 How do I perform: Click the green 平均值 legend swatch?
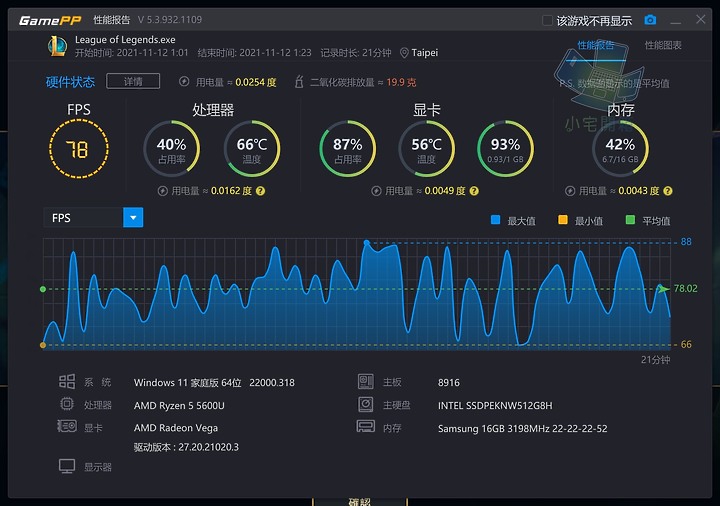(630, 219)
